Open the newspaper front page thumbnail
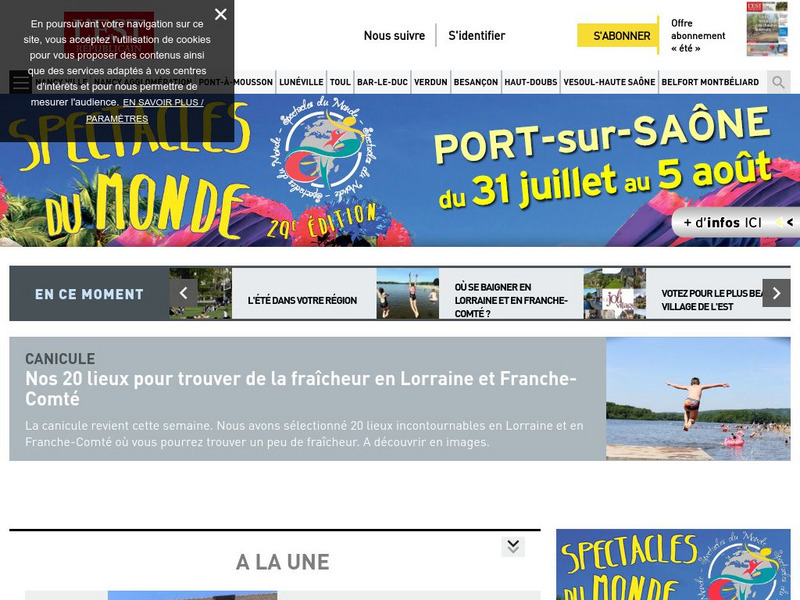This screenshot has height=600, width=800. [767, 29]
